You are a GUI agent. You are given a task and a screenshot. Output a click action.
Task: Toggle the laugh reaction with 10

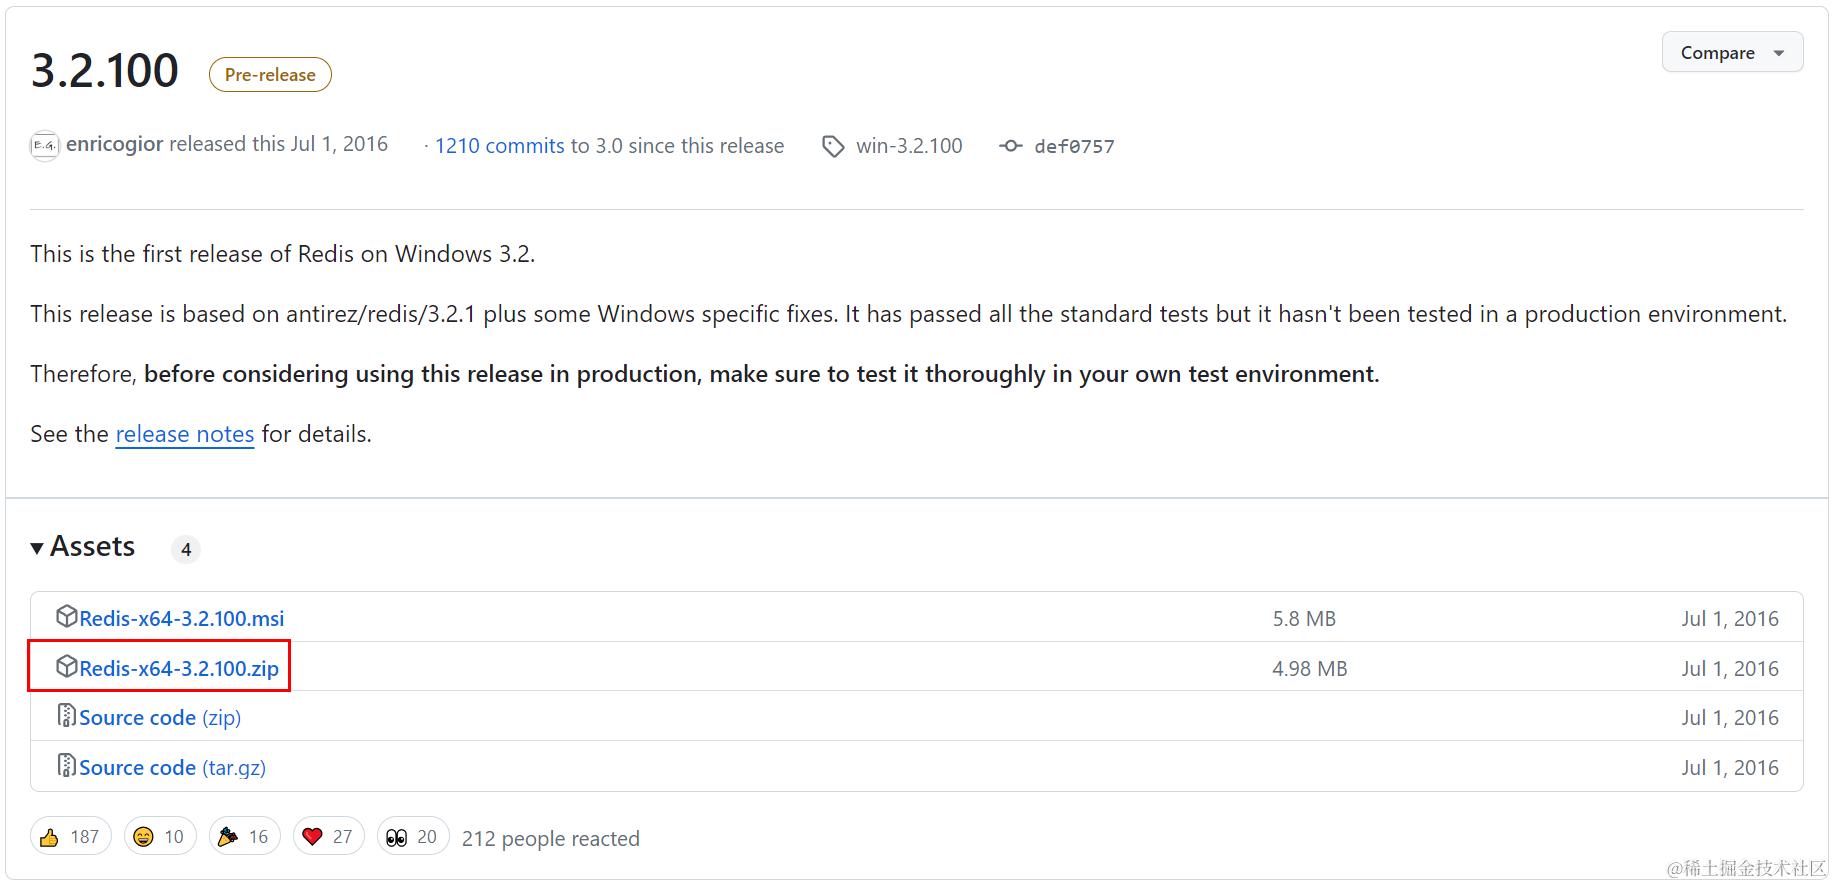coord(160,836)
